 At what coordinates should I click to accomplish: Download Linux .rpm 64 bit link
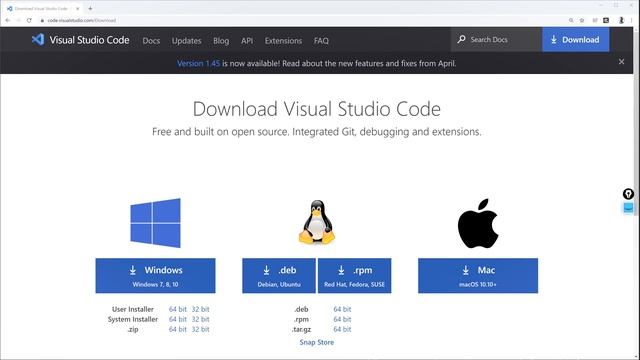pyautogui.click(x=342, y=319)
